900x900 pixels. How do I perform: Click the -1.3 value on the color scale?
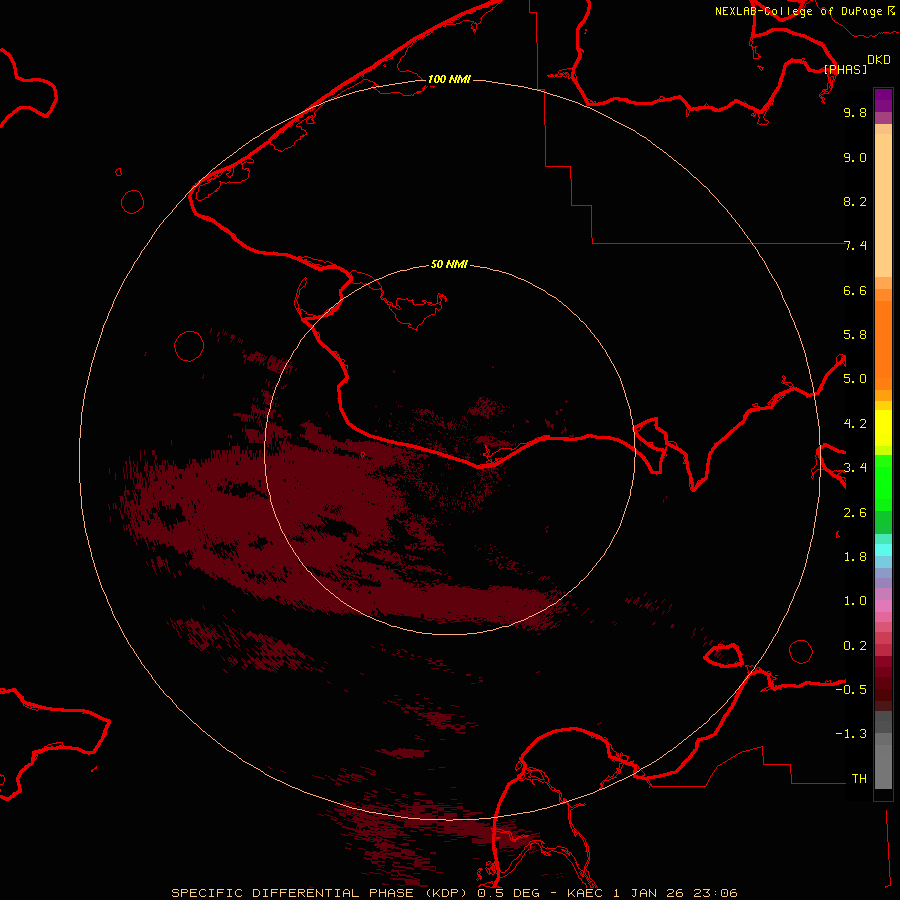pos(851,734)
